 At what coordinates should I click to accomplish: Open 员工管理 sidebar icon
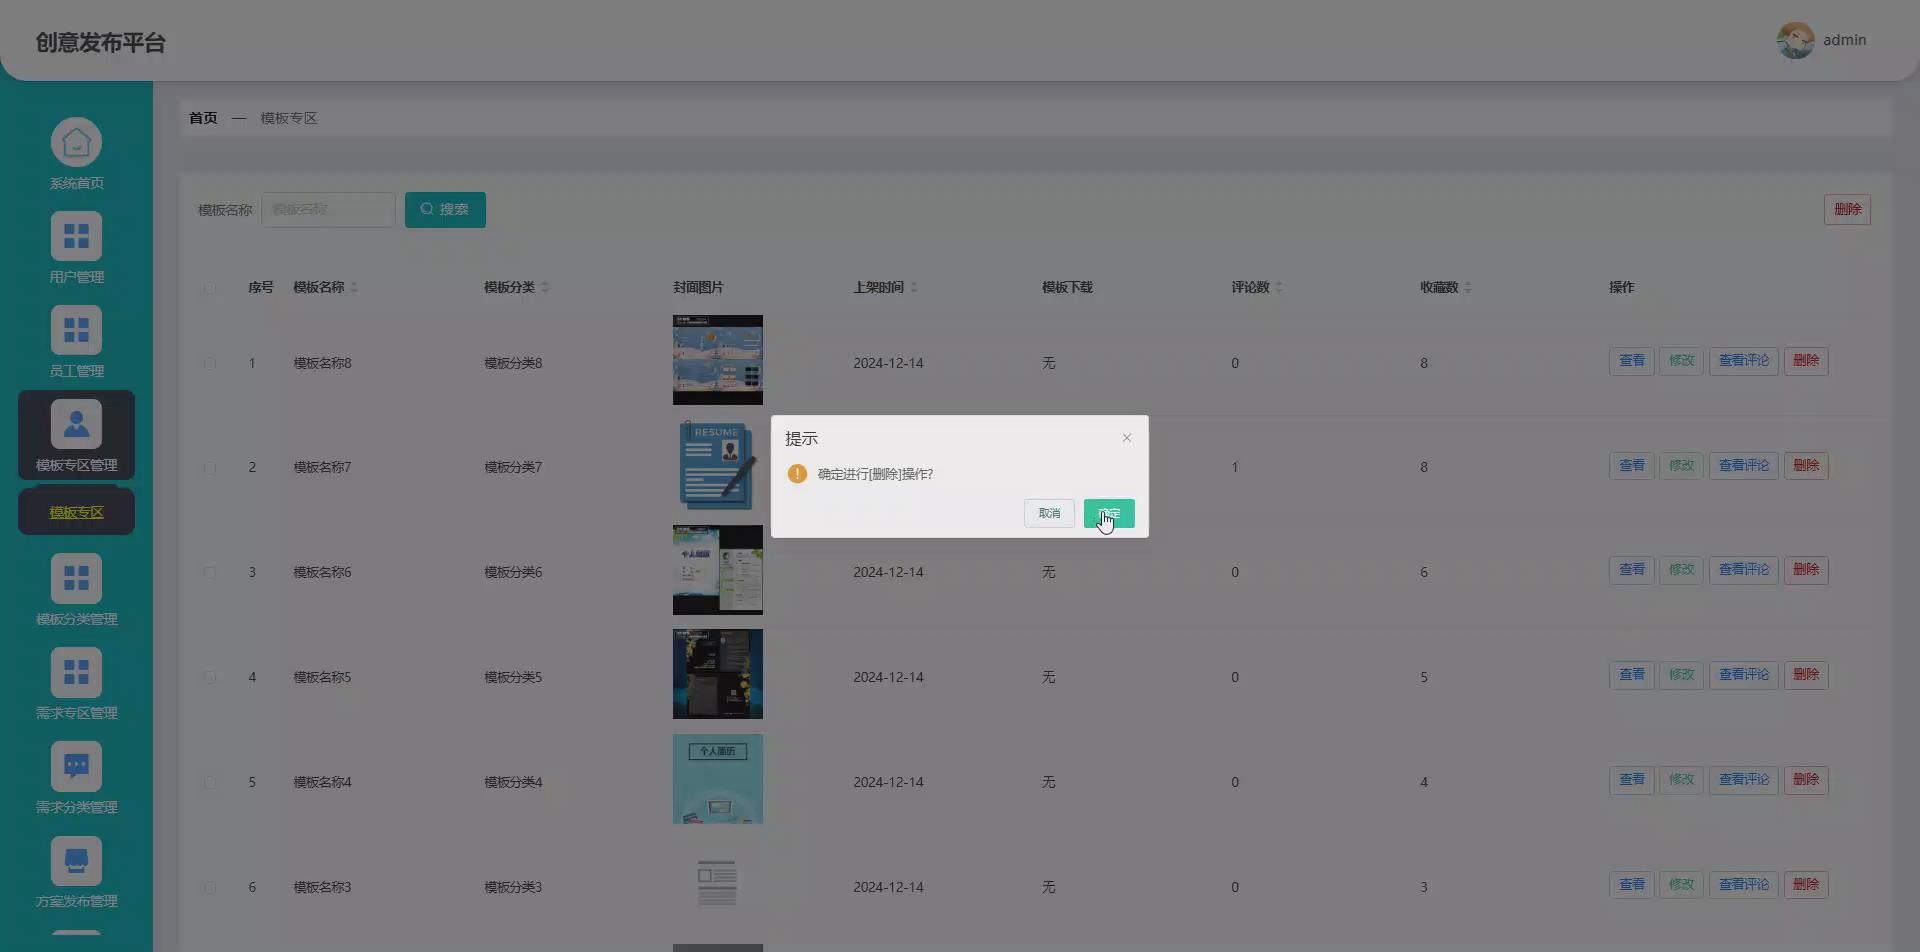[x=76, y=331]
